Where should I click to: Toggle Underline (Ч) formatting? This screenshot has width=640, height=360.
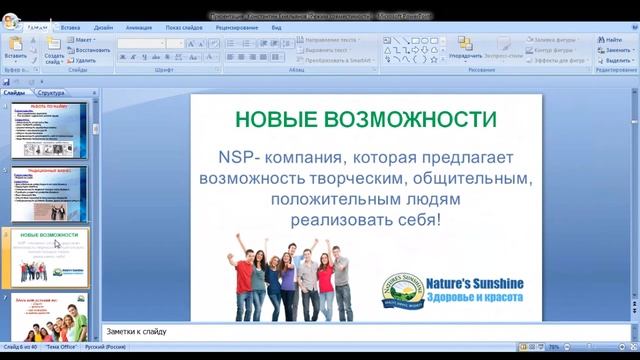144,57
